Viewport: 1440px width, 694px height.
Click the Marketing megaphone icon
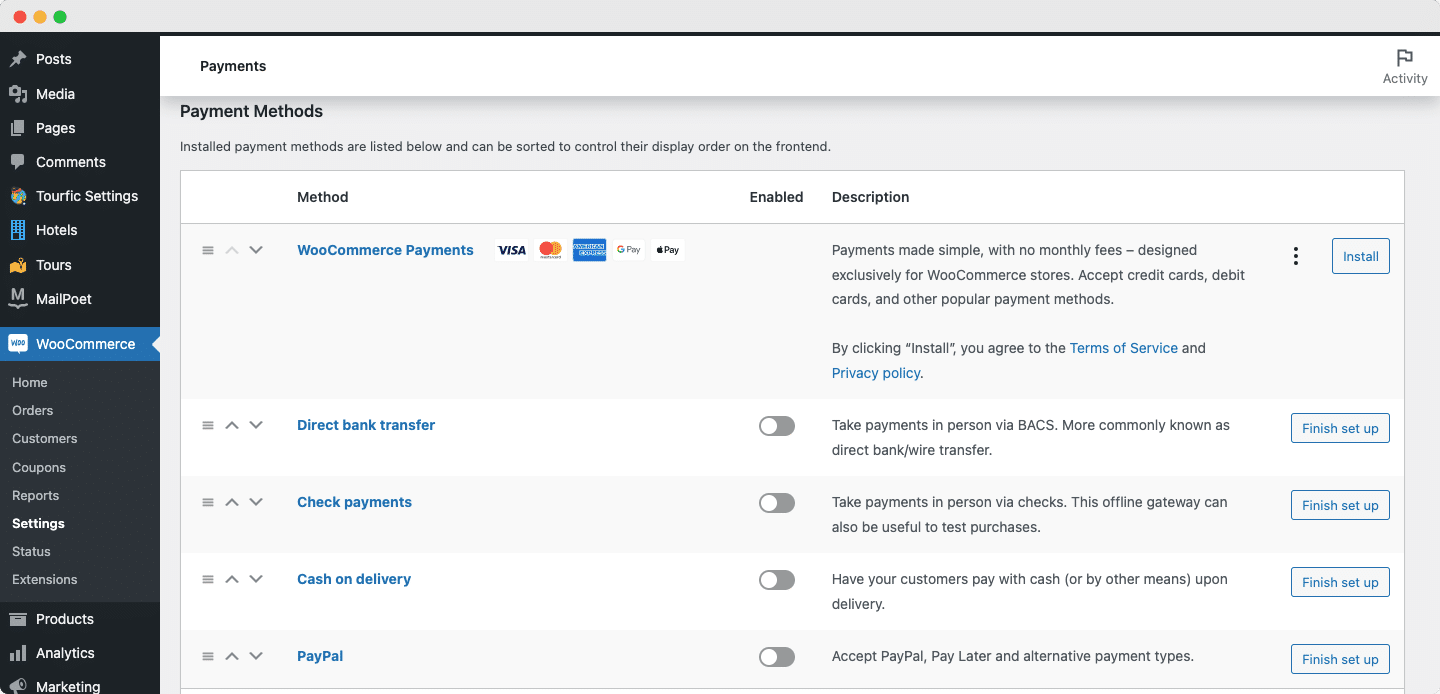(18, 687)
